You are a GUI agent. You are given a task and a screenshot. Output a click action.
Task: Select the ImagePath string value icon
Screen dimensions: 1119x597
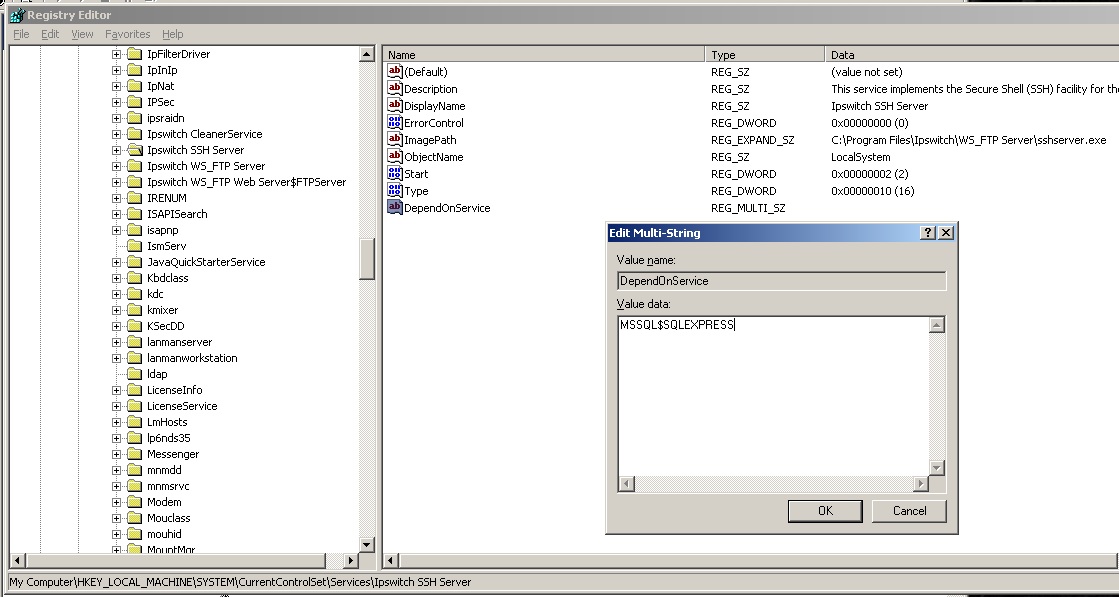pyautogui.click(x=395, y=140)
